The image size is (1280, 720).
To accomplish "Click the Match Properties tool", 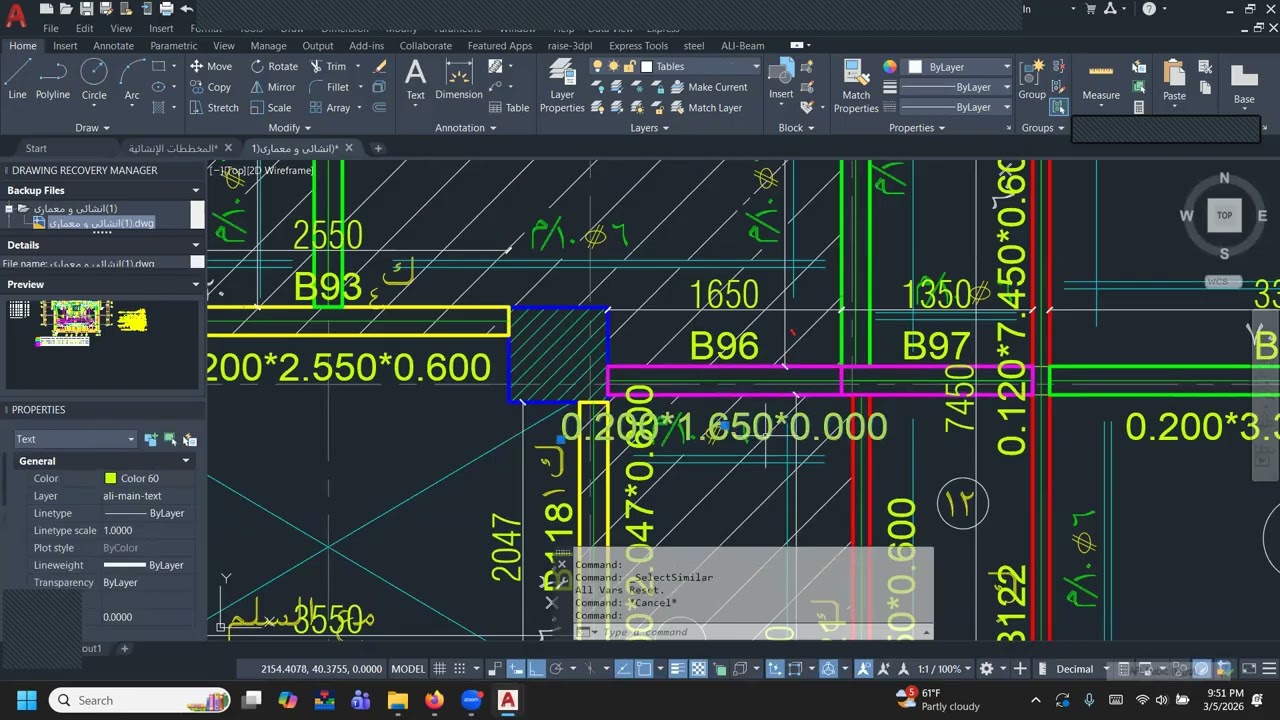I will tap(856, 86).
